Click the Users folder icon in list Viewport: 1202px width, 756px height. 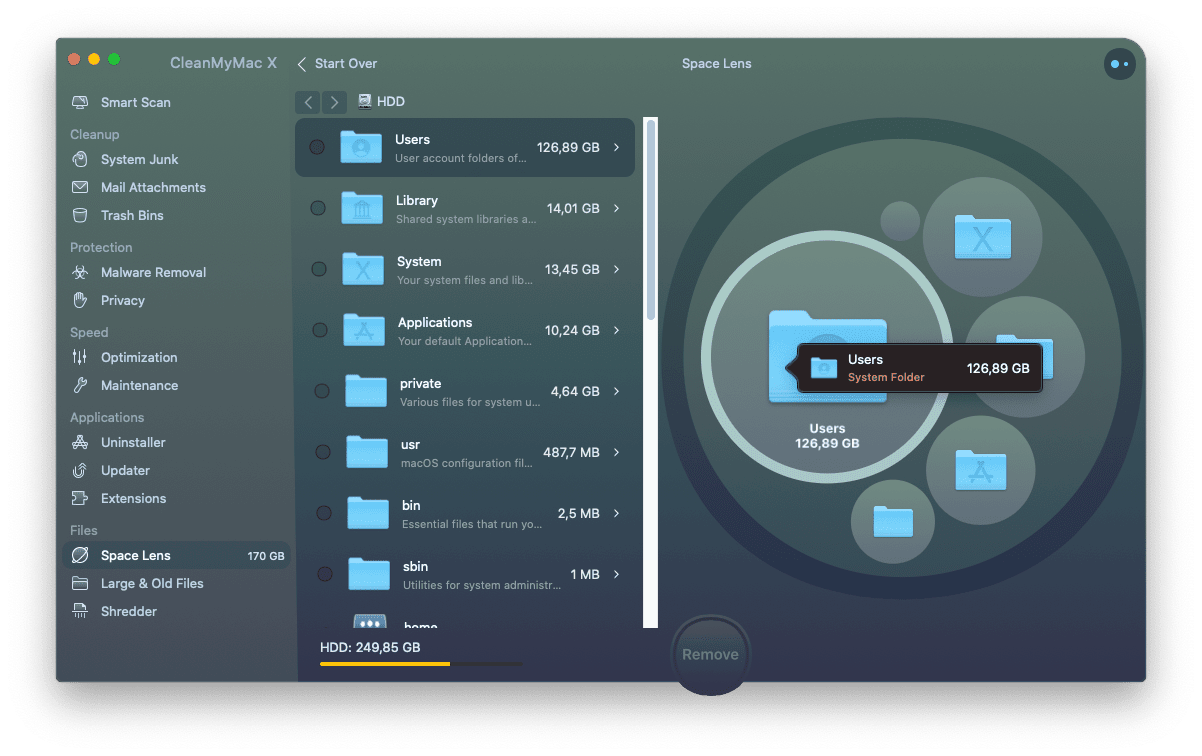coord(361,147)
